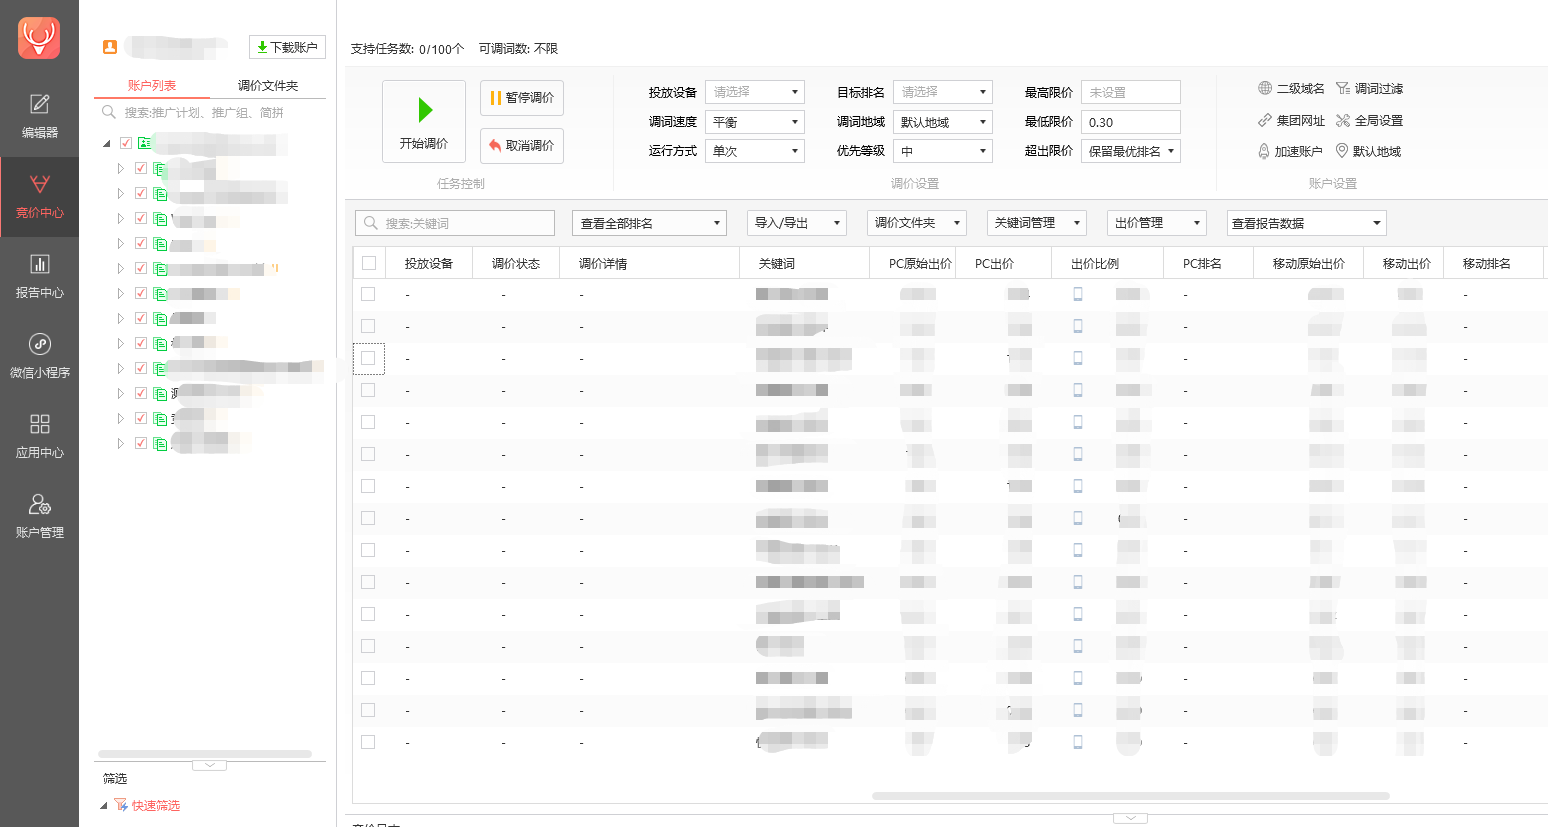The width and height of the screenshot is (1548, 827).
Task: Check the second keyword row checkbox
Action: tap(368, 326)
